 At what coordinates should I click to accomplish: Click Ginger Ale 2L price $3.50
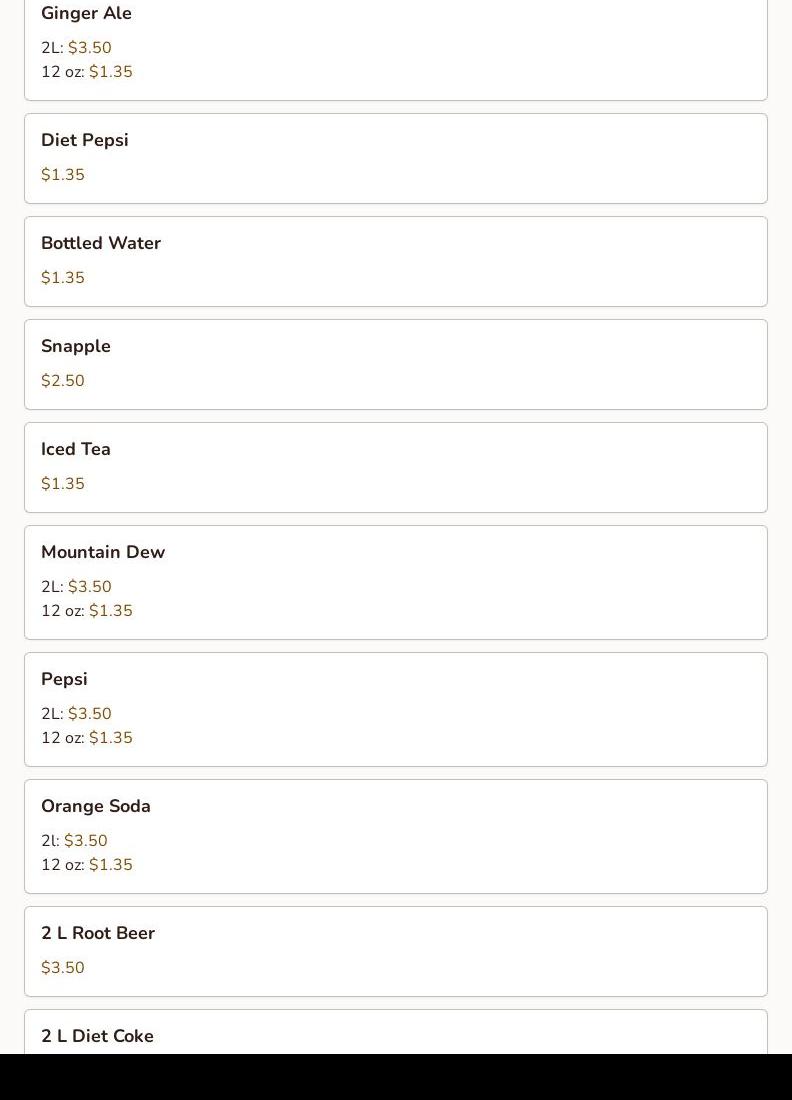[x=89, y=48]
